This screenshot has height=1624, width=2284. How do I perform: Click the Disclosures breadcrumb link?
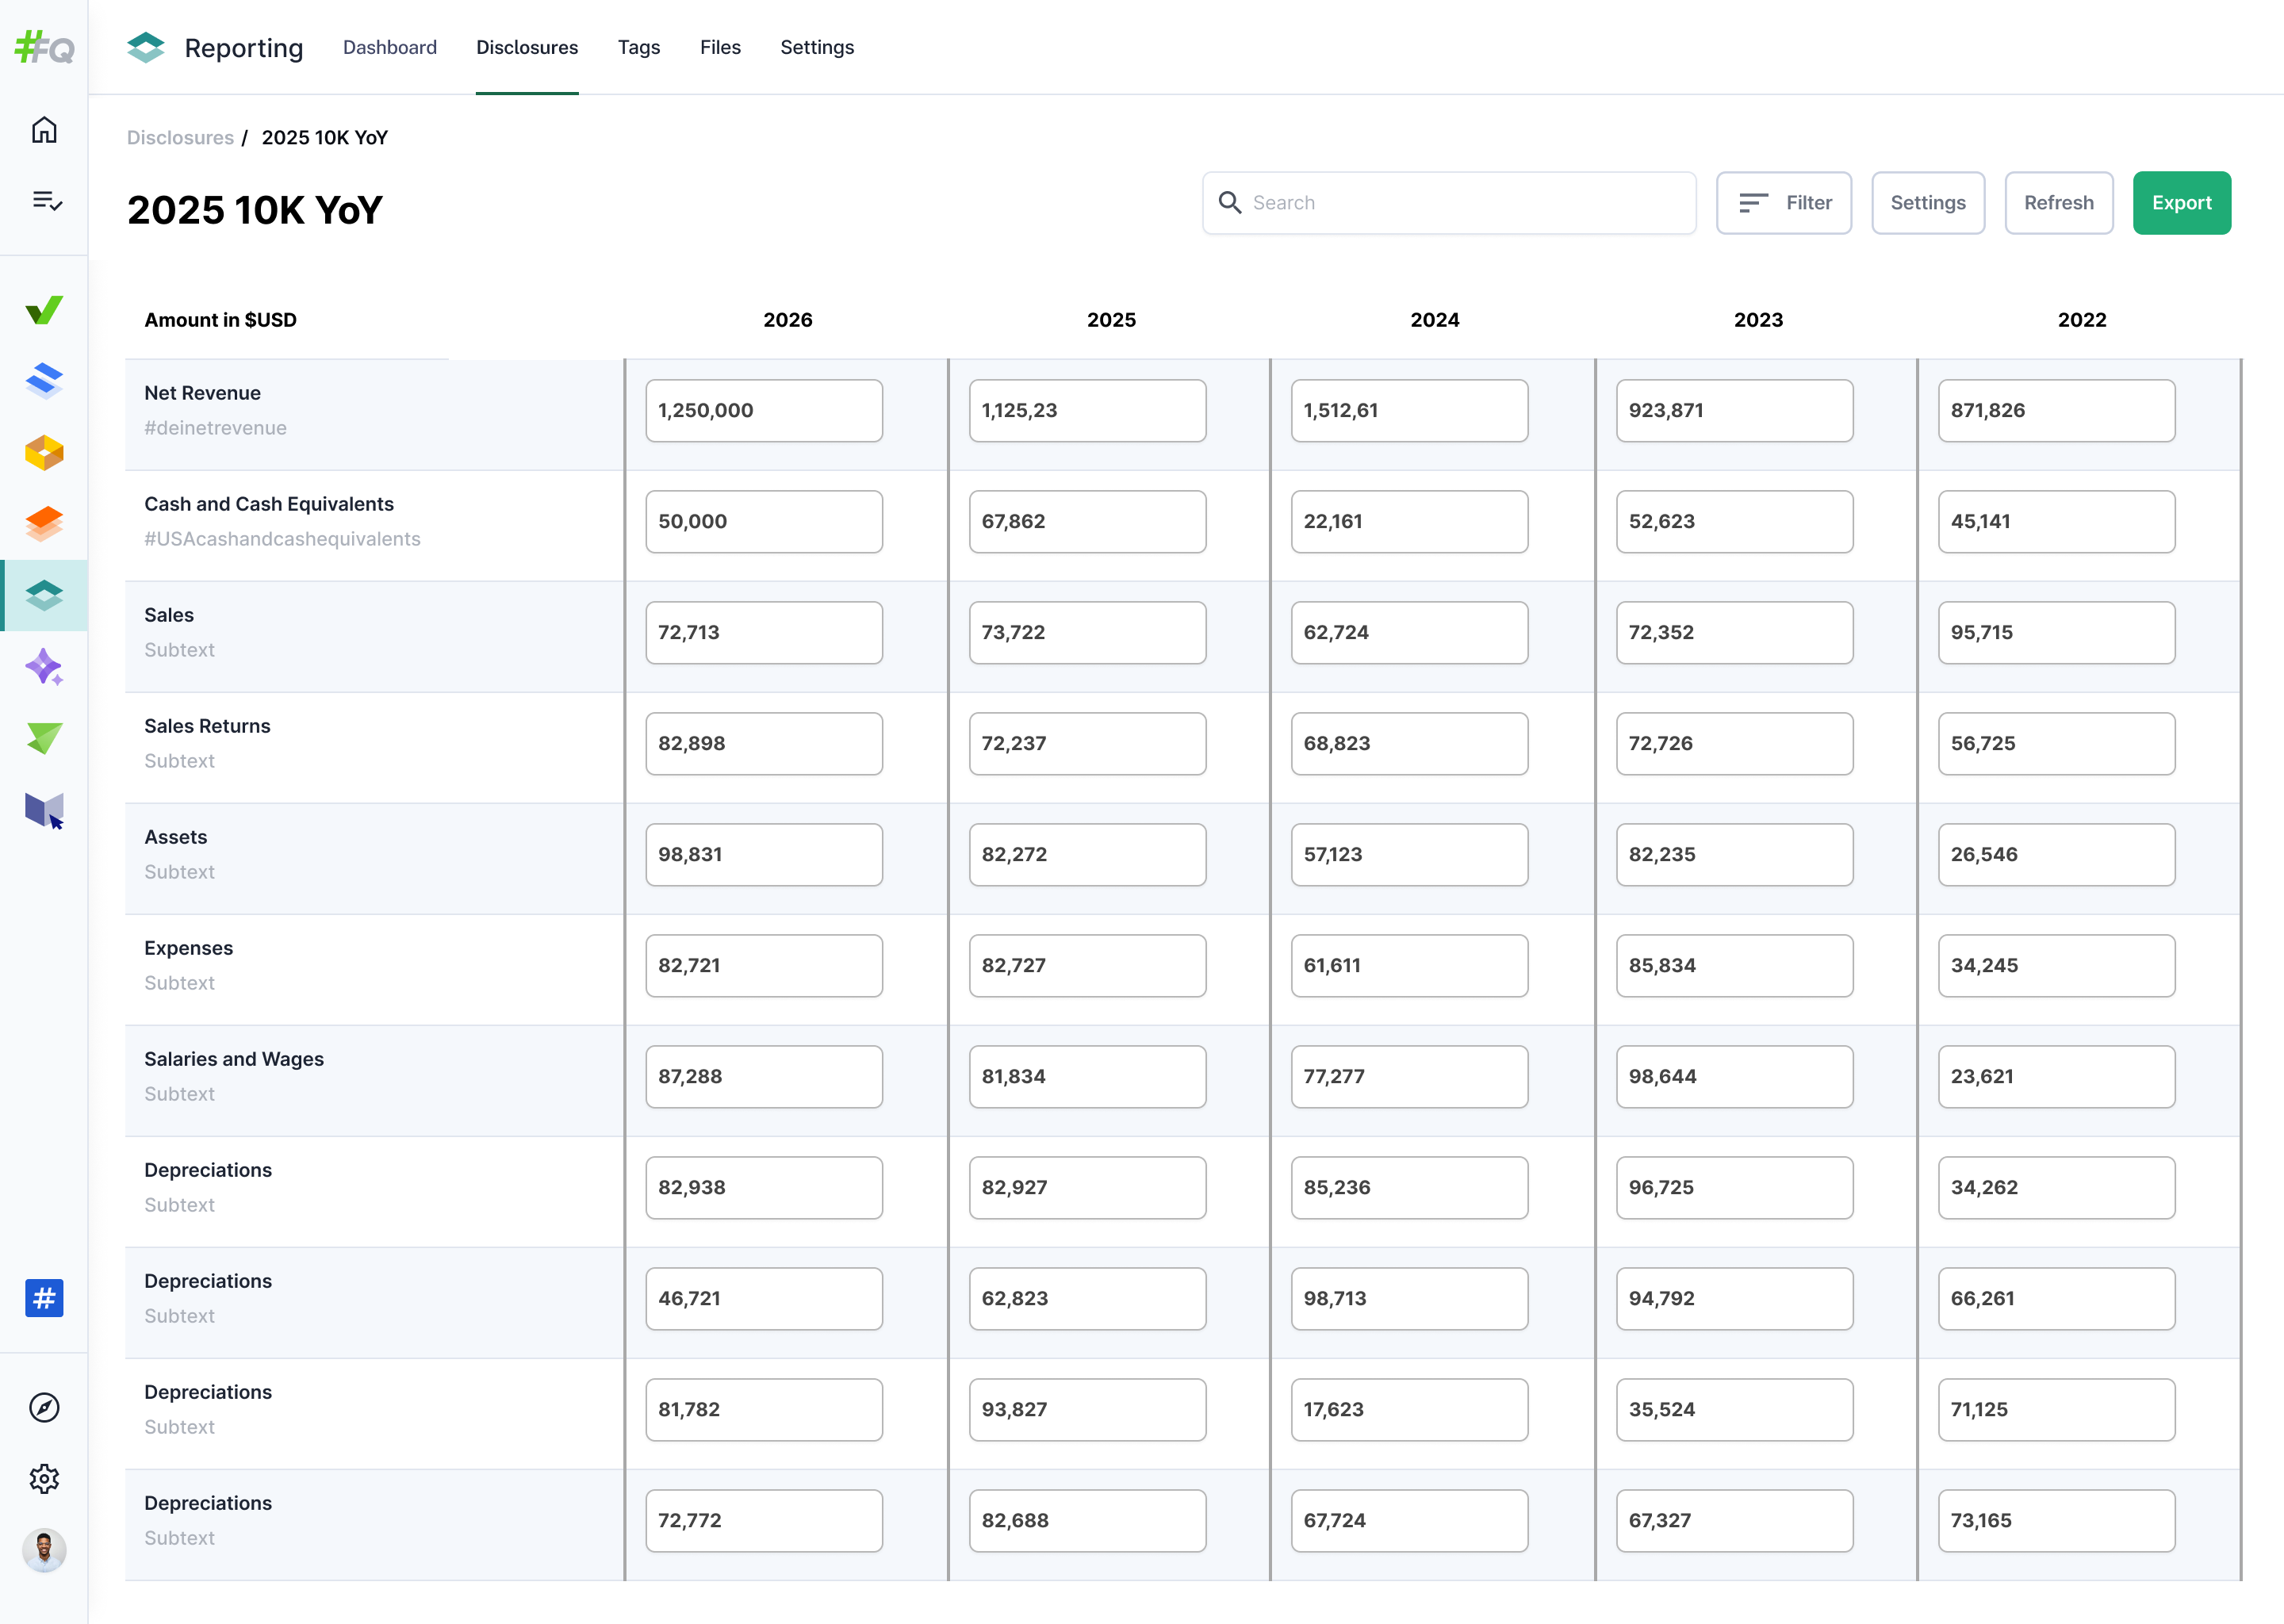[x=180, y=137]
